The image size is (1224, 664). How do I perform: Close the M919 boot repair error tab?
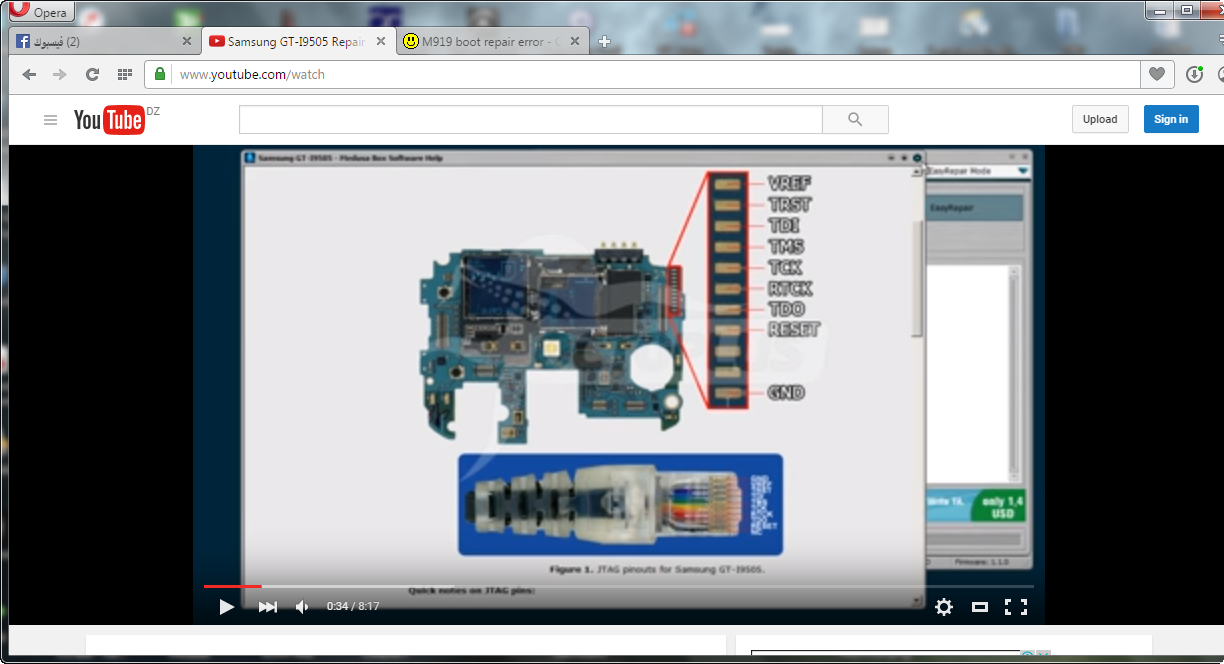(576, 42)
